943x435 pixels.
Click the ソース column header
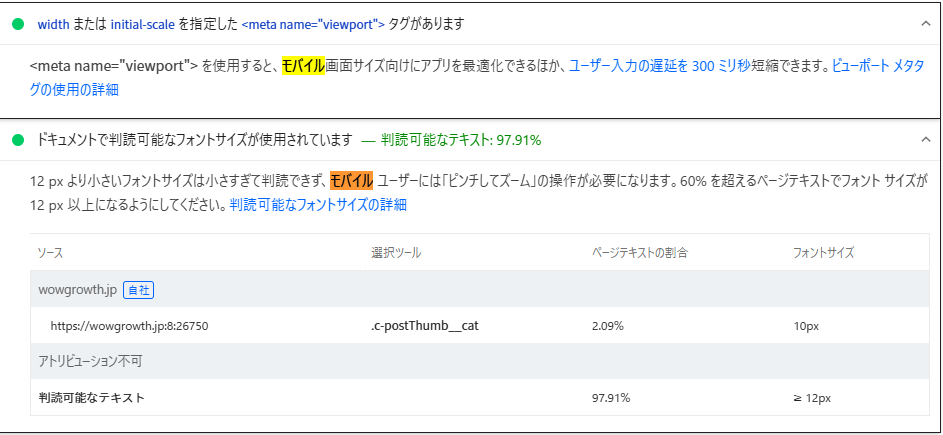pyautogui.click(x=50, y=253)
